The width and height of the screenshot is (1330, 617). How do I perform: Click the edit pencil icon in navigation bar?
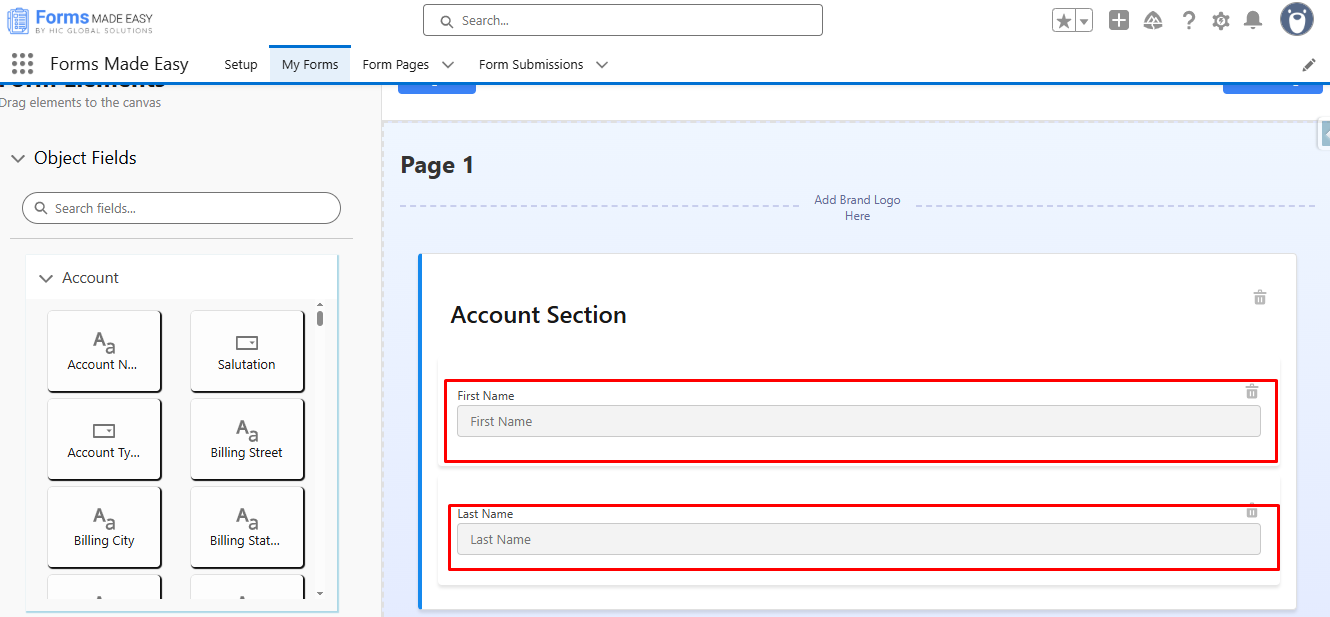(x=1309, y=65)
